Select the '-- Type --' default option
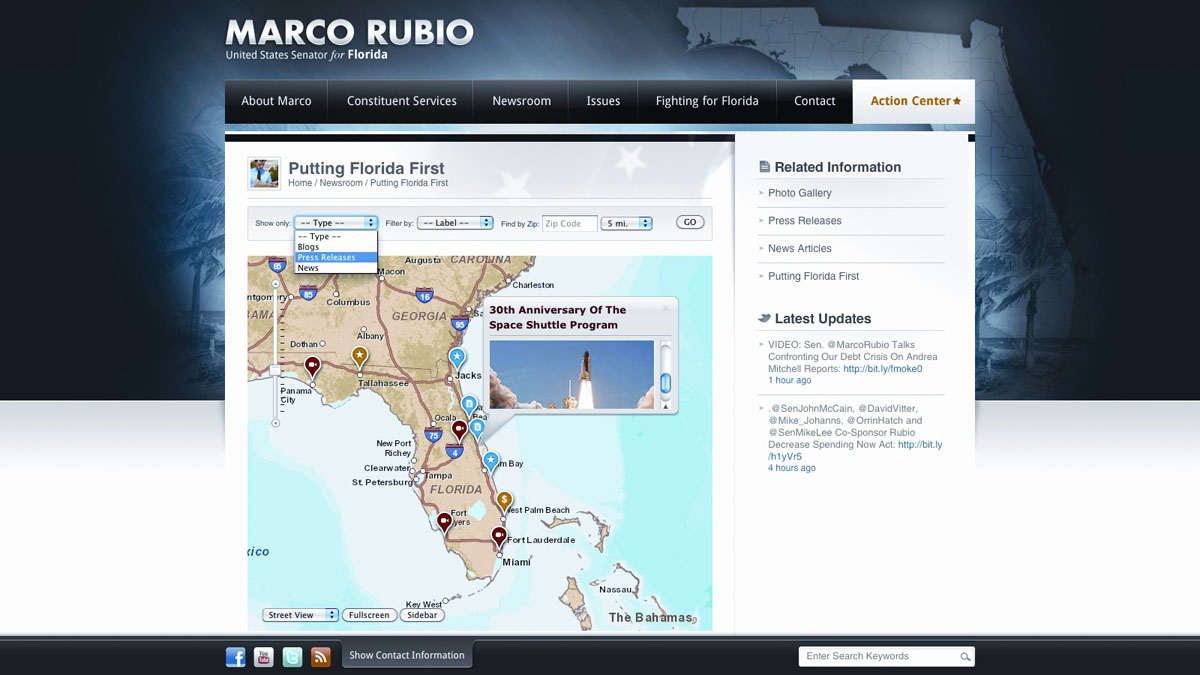The width and height of the screenshot is (1200, 675). pyautogui.click(x=336, y=237)
